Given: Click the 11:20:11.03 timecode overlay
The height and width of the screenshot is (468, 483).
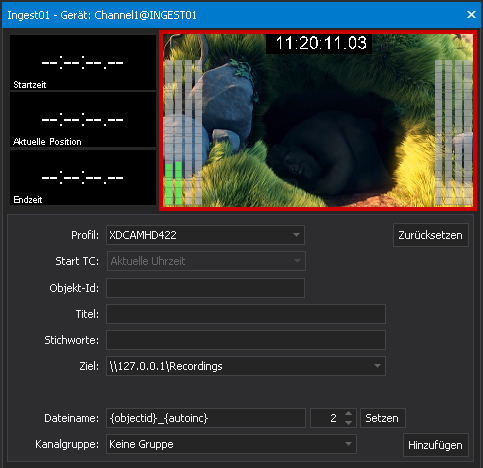Looking at the screenshot, I should coord(319,43).
